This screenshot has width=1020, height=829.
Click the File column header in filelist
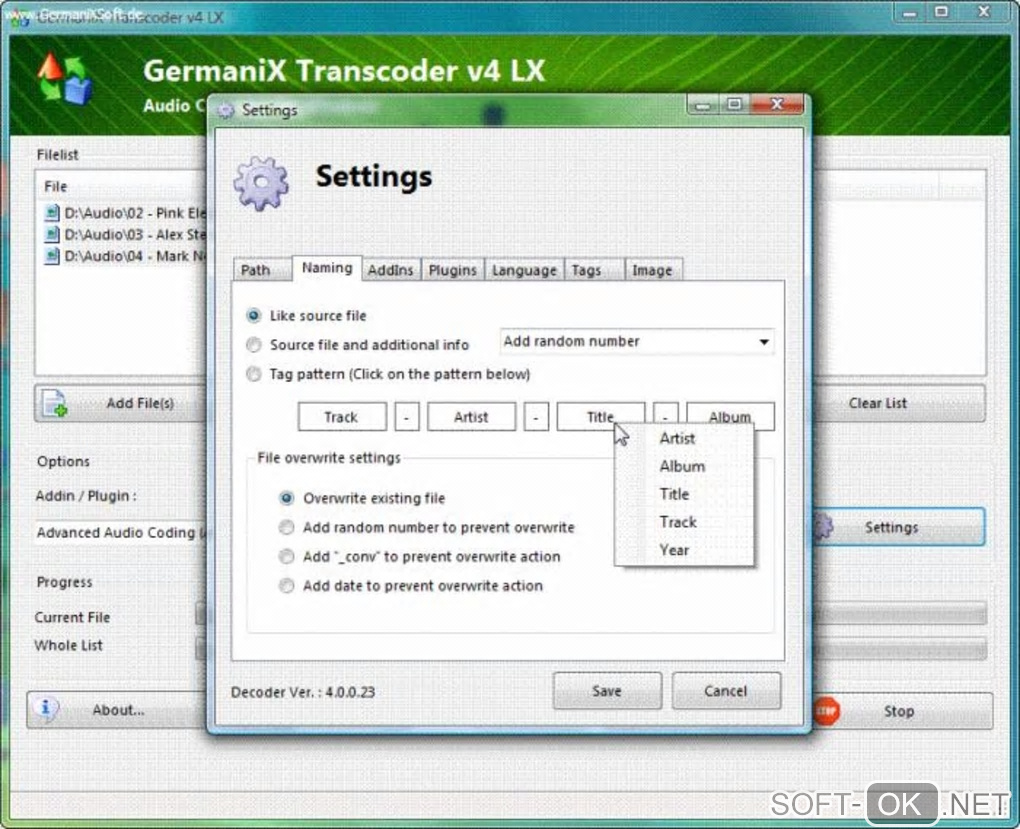click(x=122, y=187)
